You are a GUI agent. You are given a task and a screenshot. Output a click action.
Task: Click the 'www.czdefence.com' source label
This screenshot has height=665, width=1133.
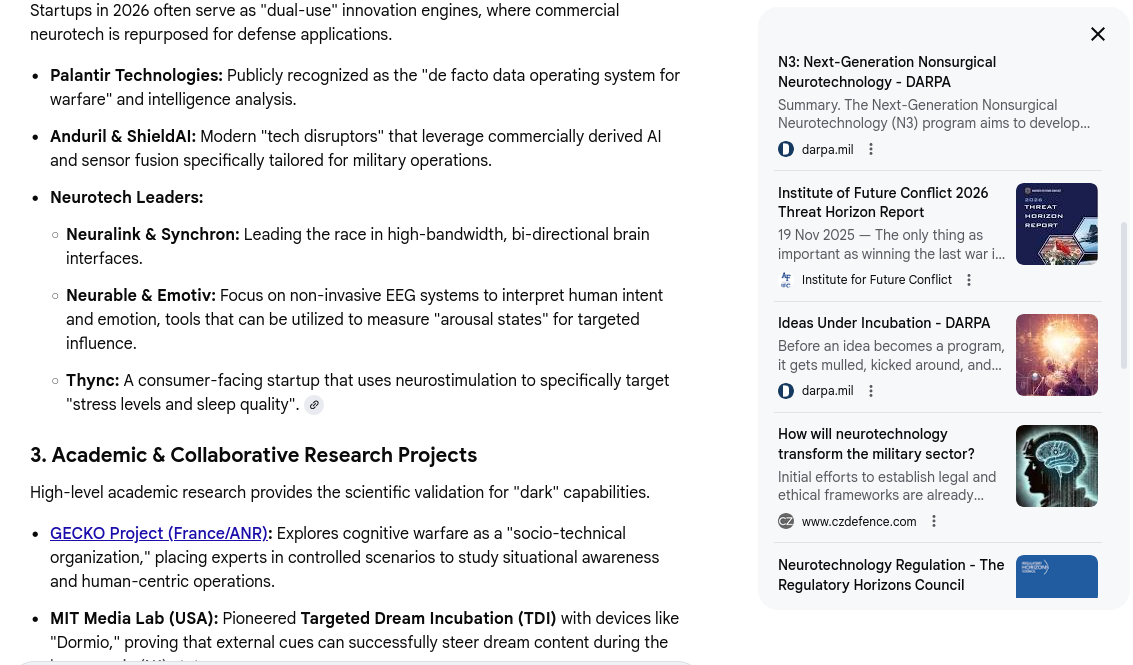point(858,521)
